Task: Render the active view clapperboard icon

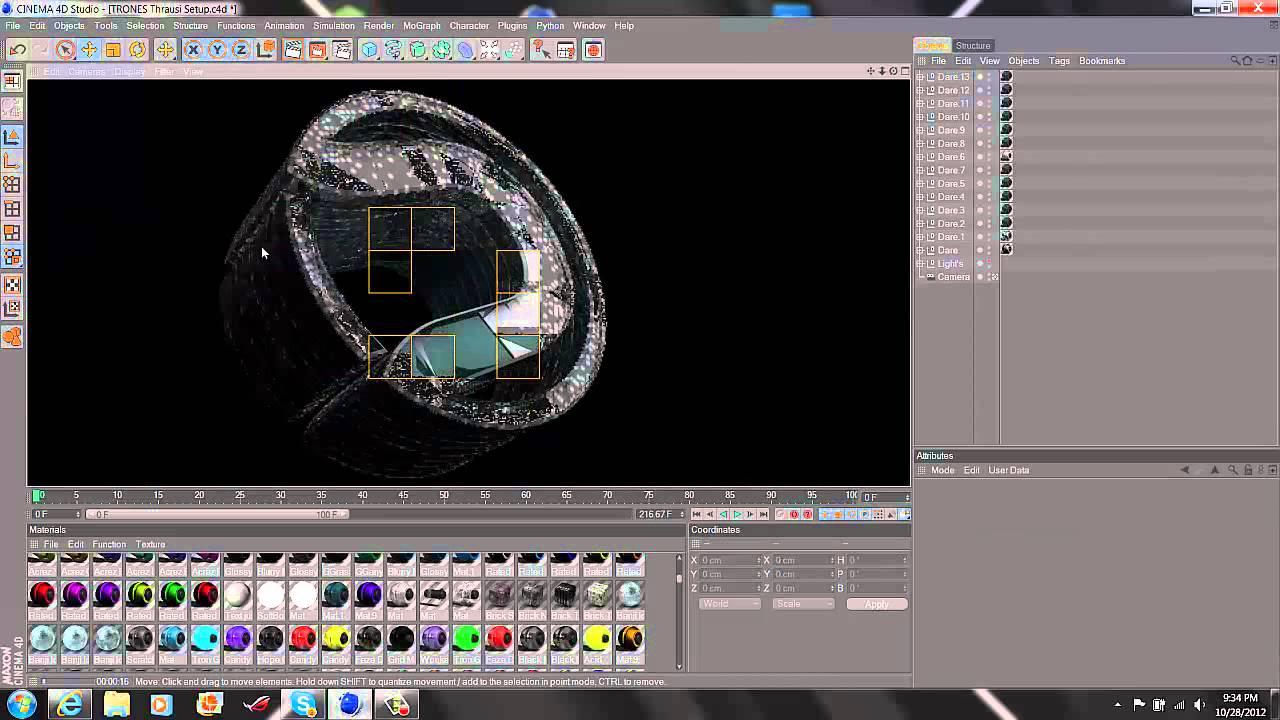Action: (x=293, y=50)
